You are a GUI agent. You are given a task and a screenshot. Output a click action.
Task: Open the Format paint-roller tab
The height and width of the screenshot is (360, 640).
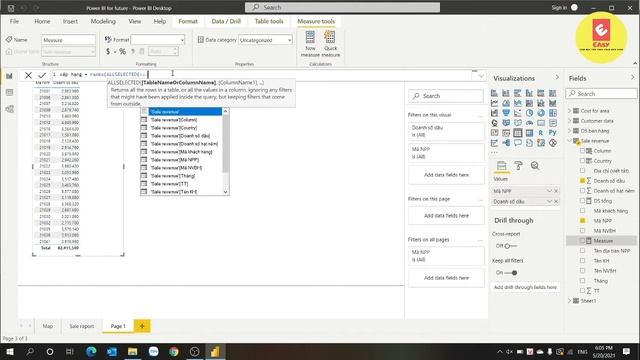(518, 166)
